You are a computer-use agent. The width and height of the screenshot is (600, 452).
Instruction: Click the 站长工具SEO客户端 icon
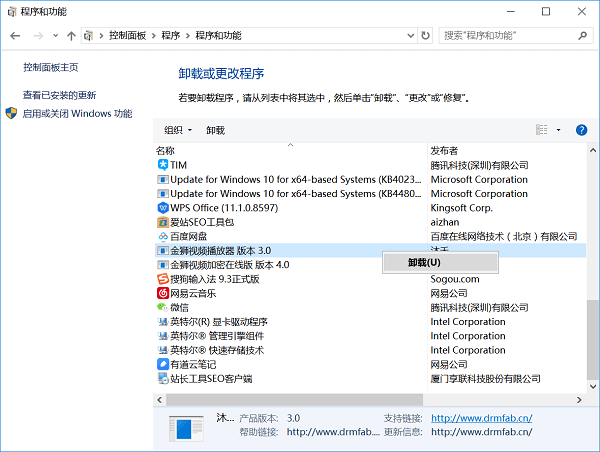click(163, 379)
